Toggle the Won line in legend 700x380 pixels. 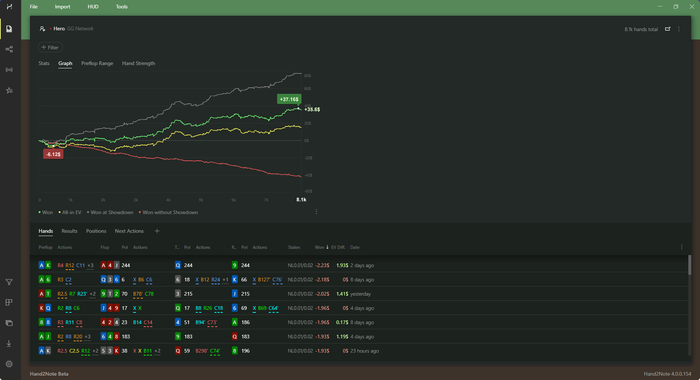[x=46, y=213]
